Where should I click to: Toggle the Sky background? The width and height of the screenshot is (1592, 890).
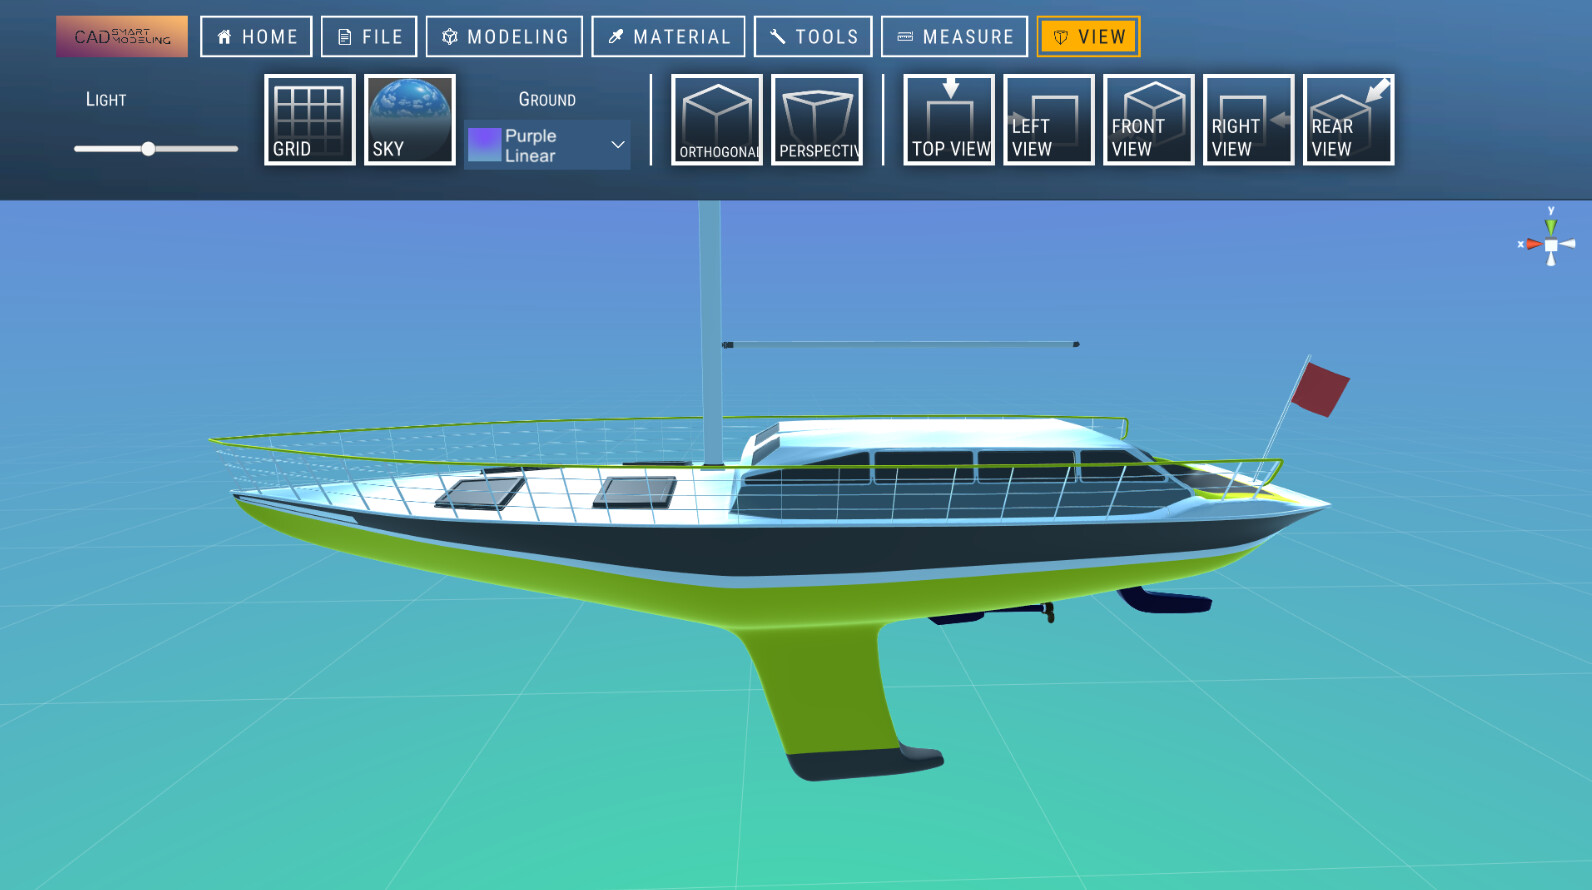pyautogui.click(x=410, y=120)
